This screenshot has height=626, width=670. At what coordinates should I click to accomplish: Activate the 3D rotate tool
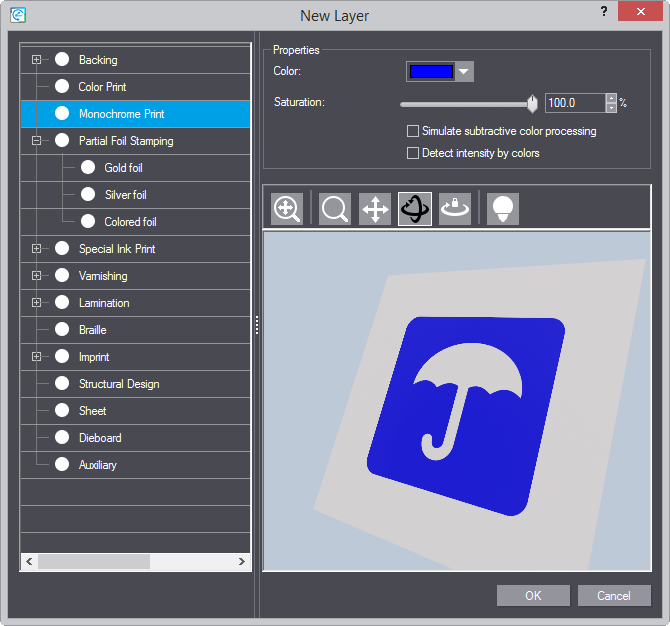pos(415,209)
